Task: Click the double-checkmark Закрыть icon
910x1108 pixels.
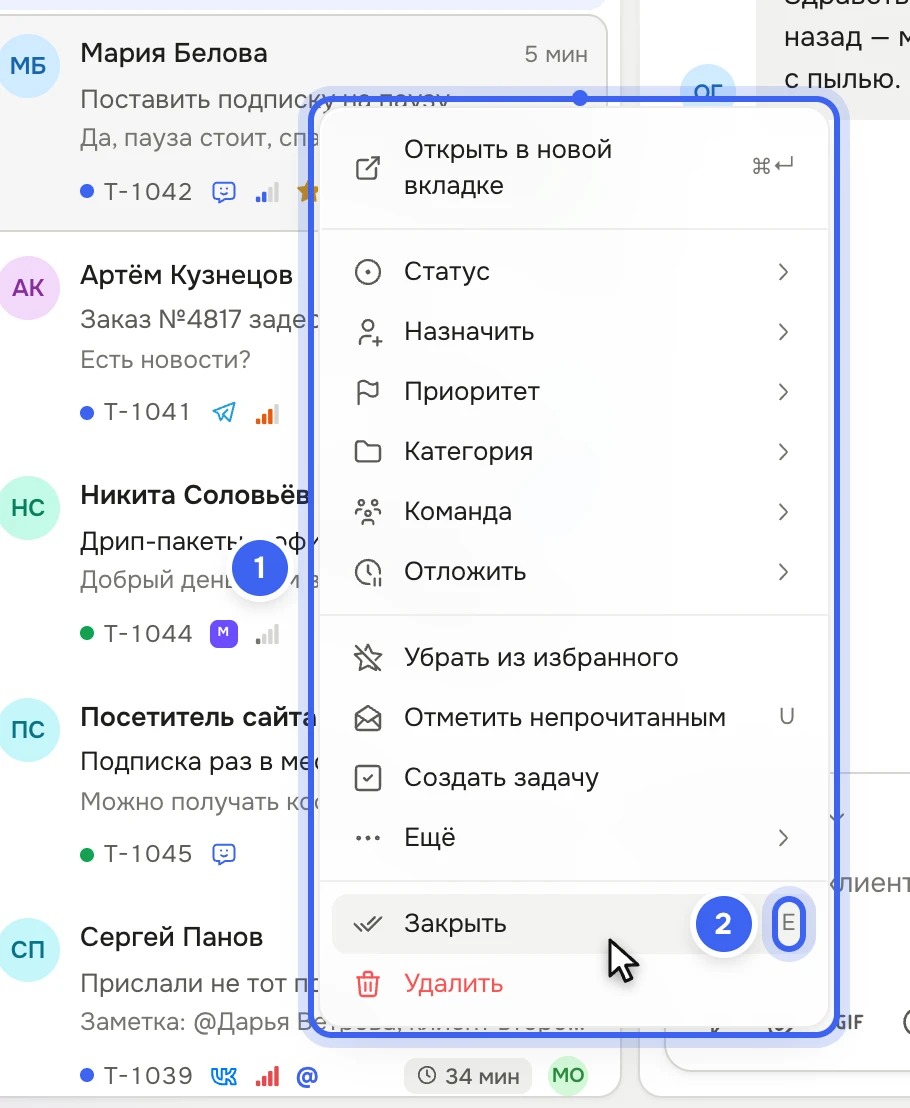Action: [x=367, y=924]
